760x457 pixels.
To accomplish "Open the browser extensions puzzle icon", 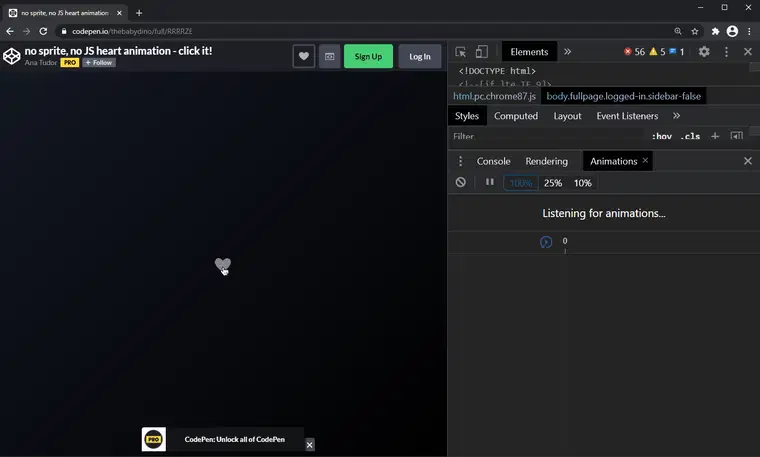I will point(715,31).
